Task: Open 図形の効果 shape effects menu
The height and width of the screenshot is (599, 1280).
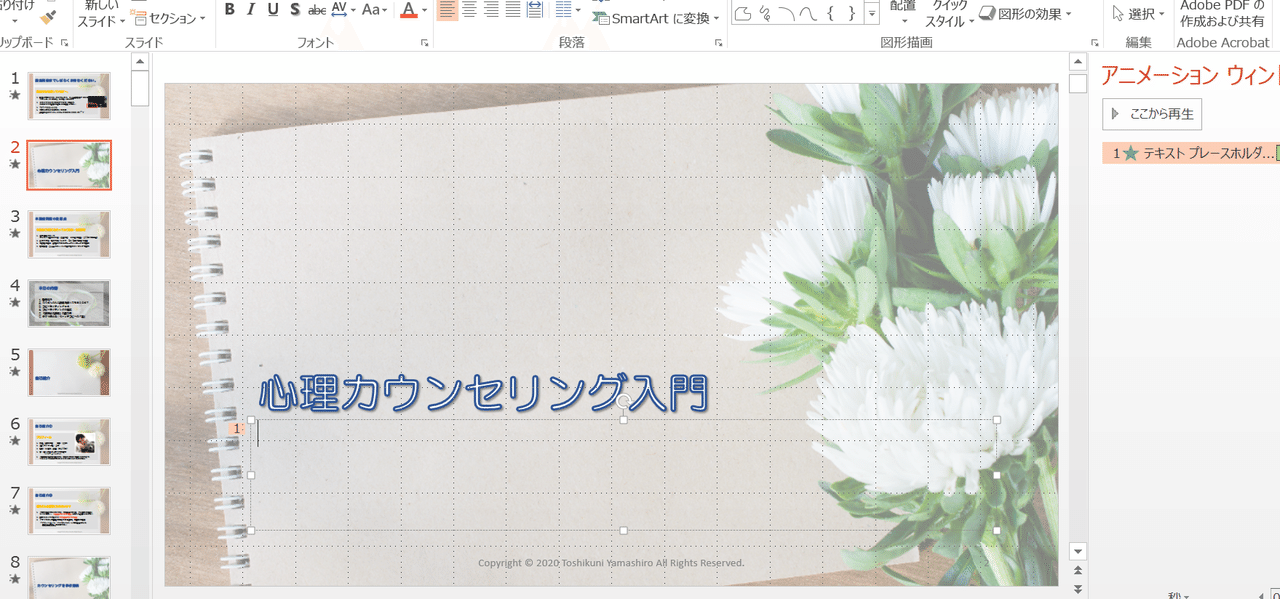Action: [1025, 13]
